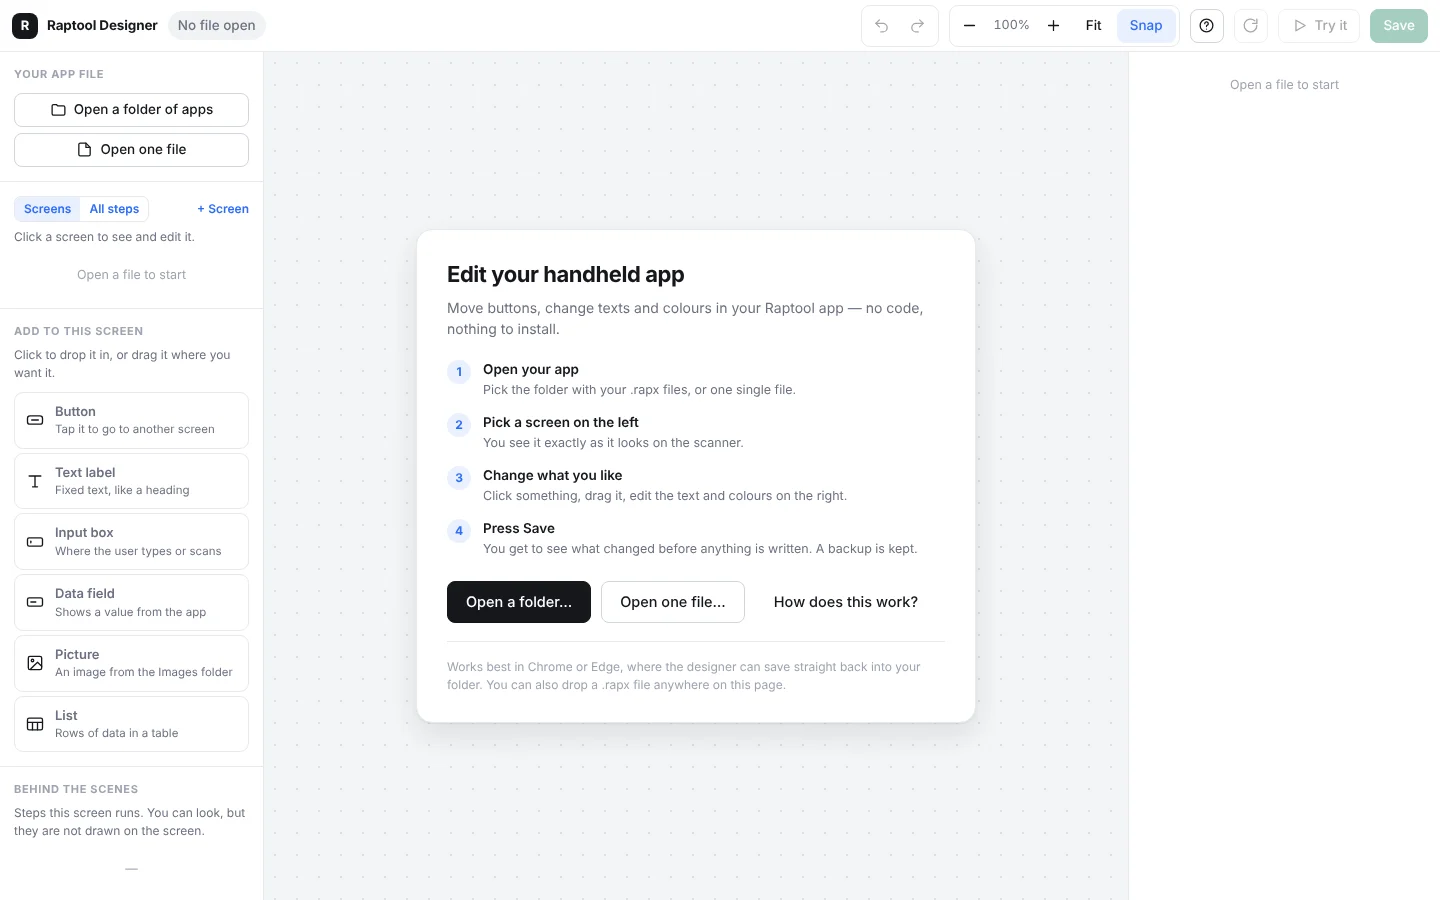Click the 100% zoom level
The width and height of the screenshot is (1440, 900).
click(1011, 25)
